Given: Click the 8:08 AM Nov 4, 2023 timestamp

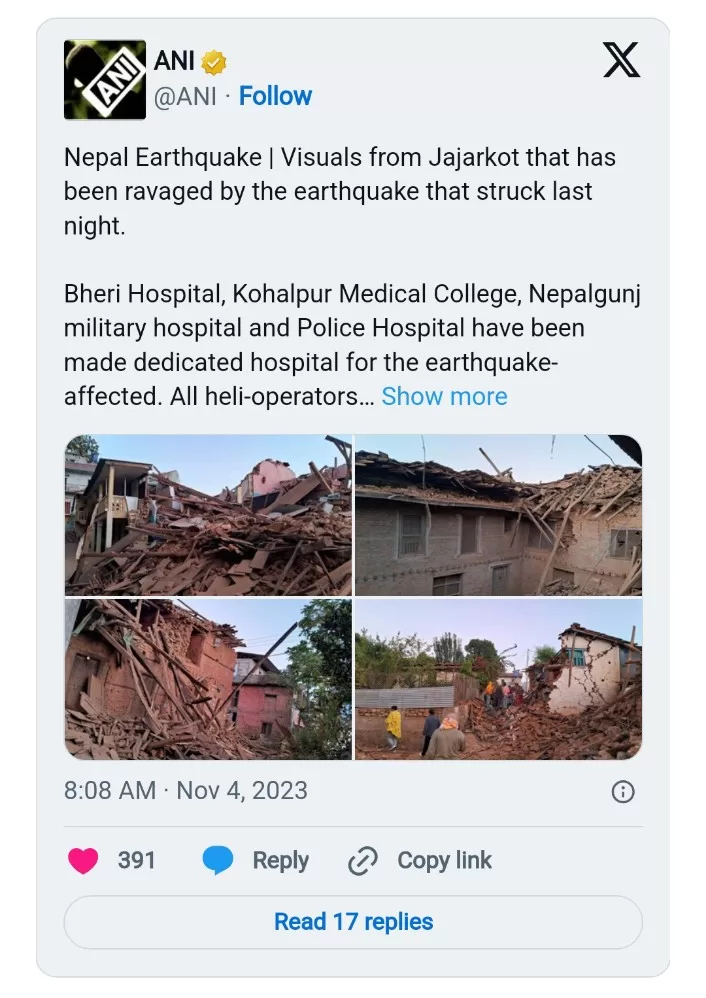Looking at the screenshot, I should (186, 791).
